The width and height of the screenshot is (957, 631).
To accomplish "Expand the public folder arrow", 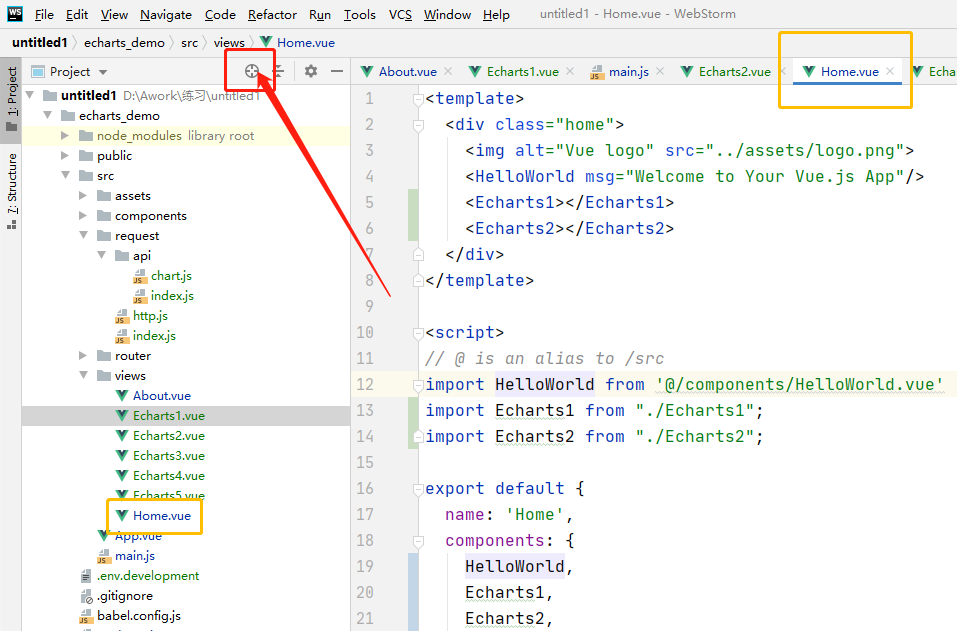I will [x=65, y=156].
